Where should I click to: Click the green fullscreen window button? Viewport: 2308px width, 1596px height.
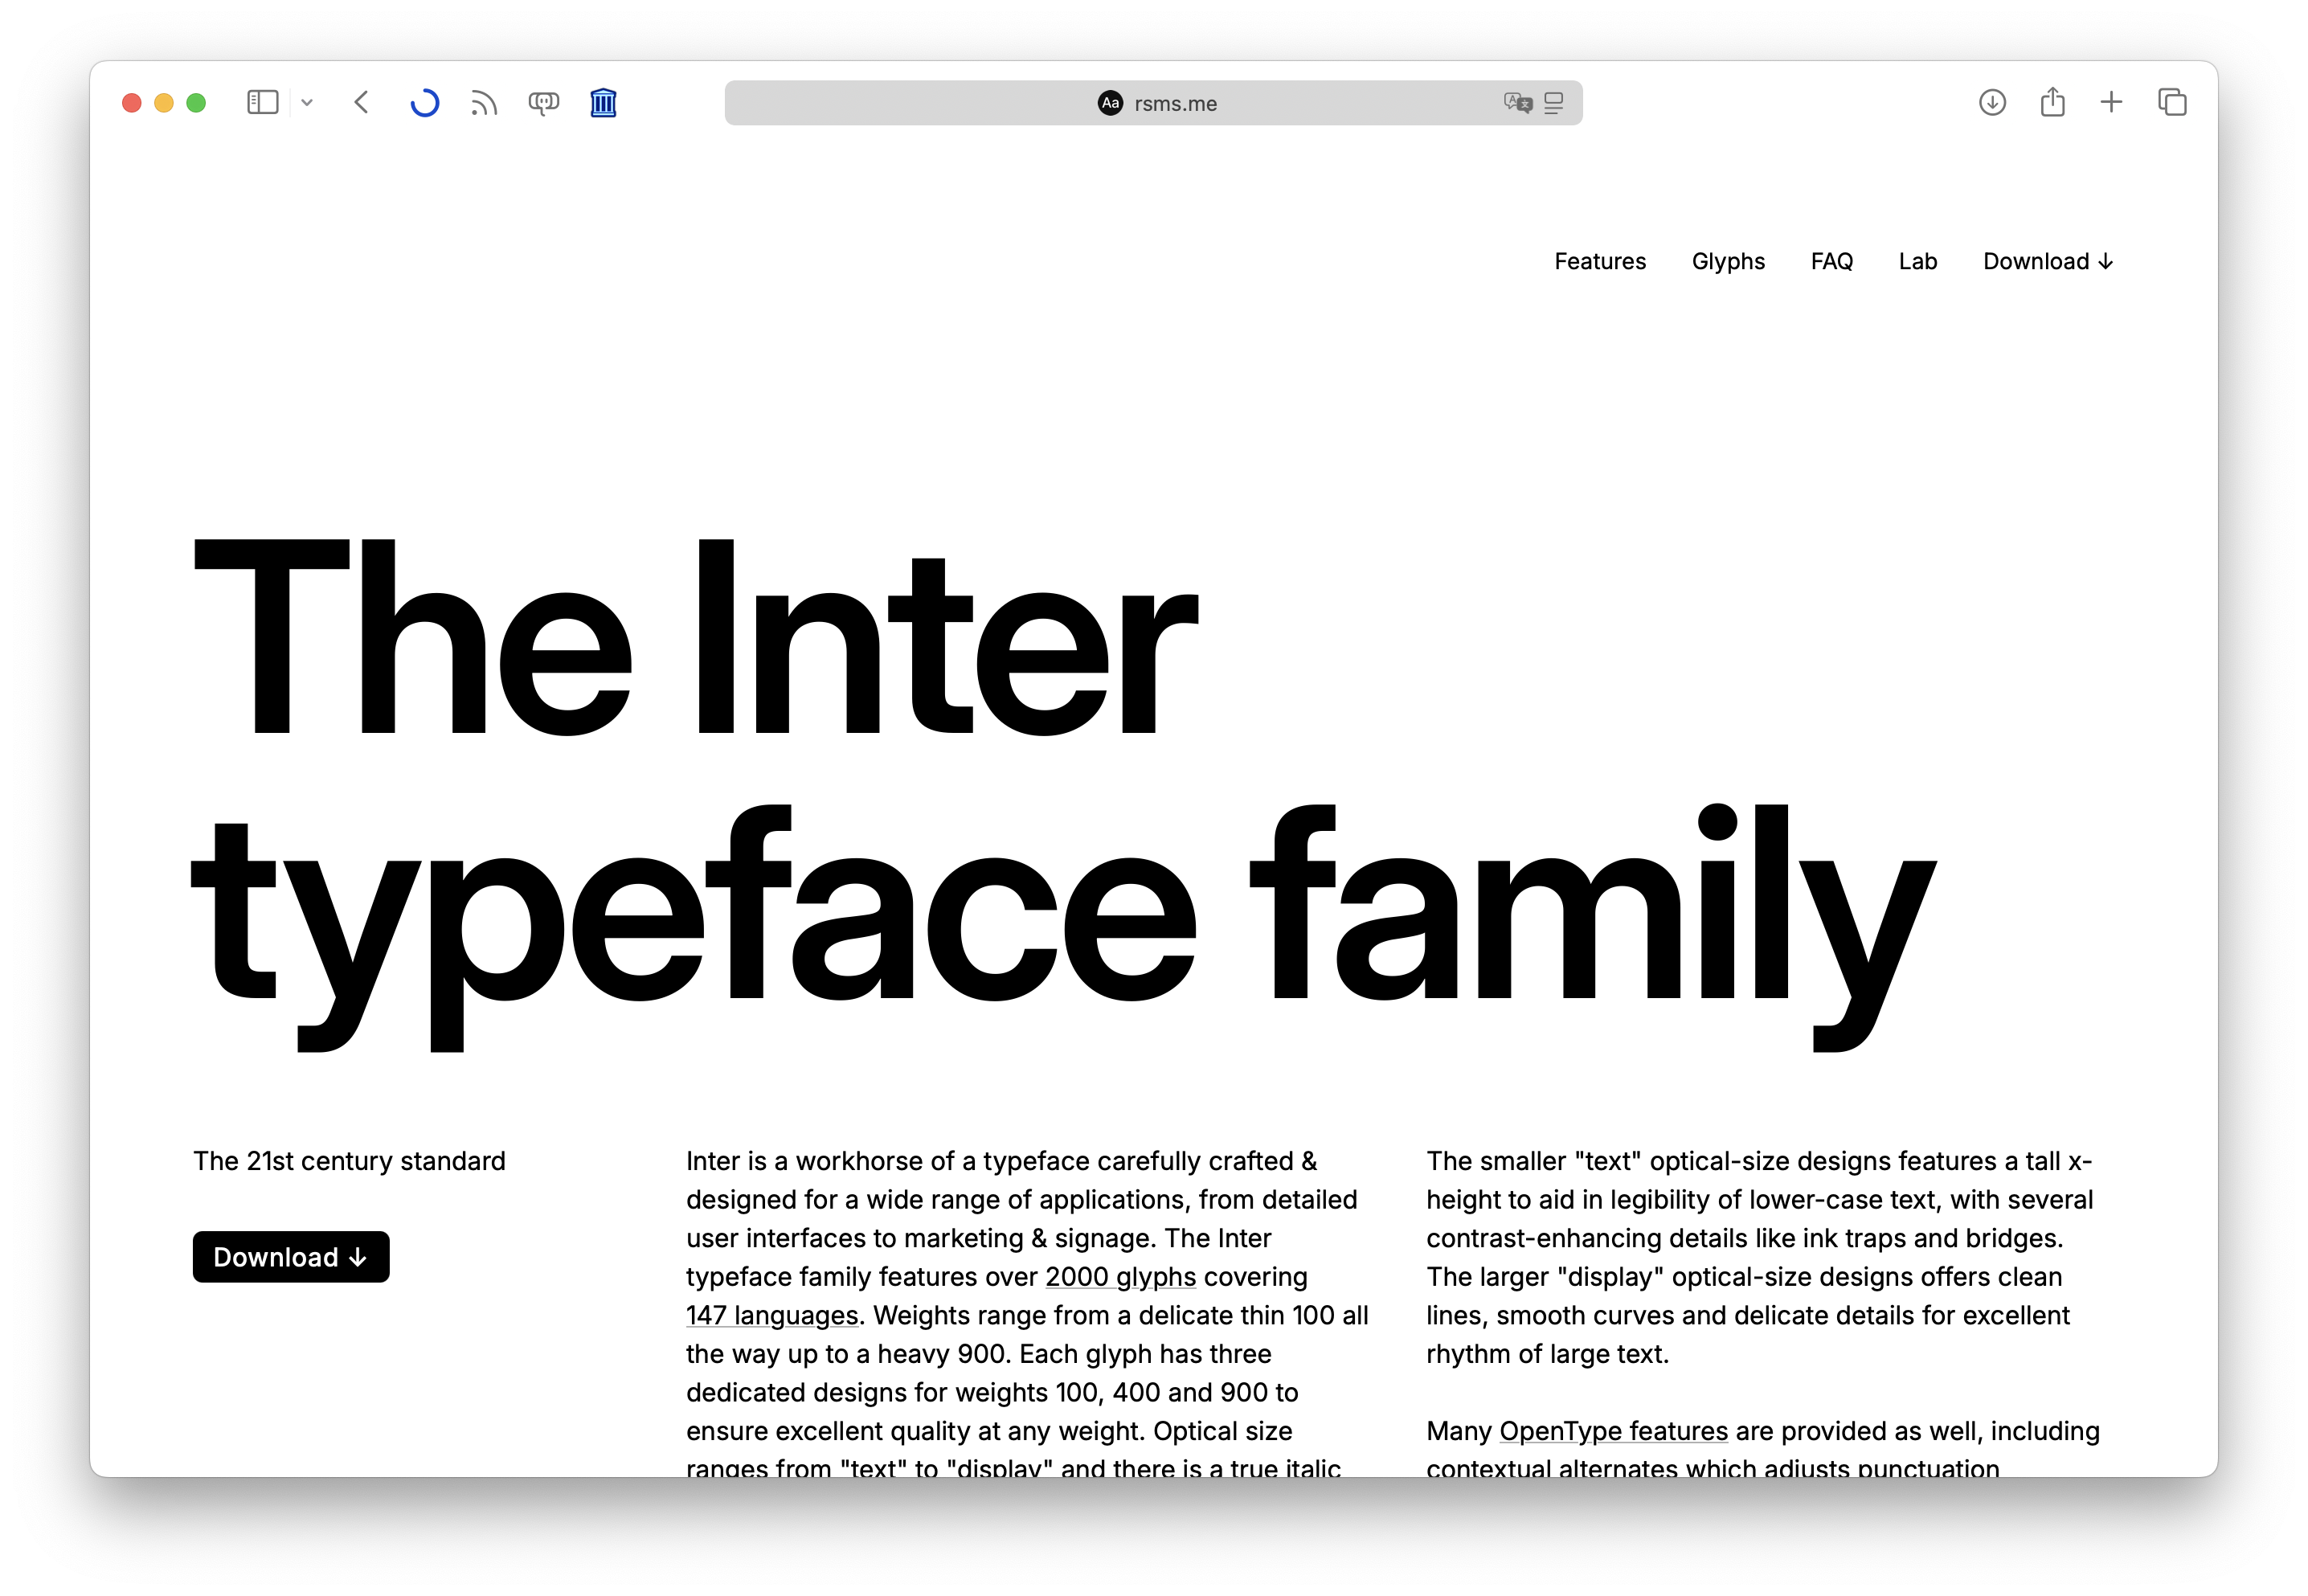[196, 103]
